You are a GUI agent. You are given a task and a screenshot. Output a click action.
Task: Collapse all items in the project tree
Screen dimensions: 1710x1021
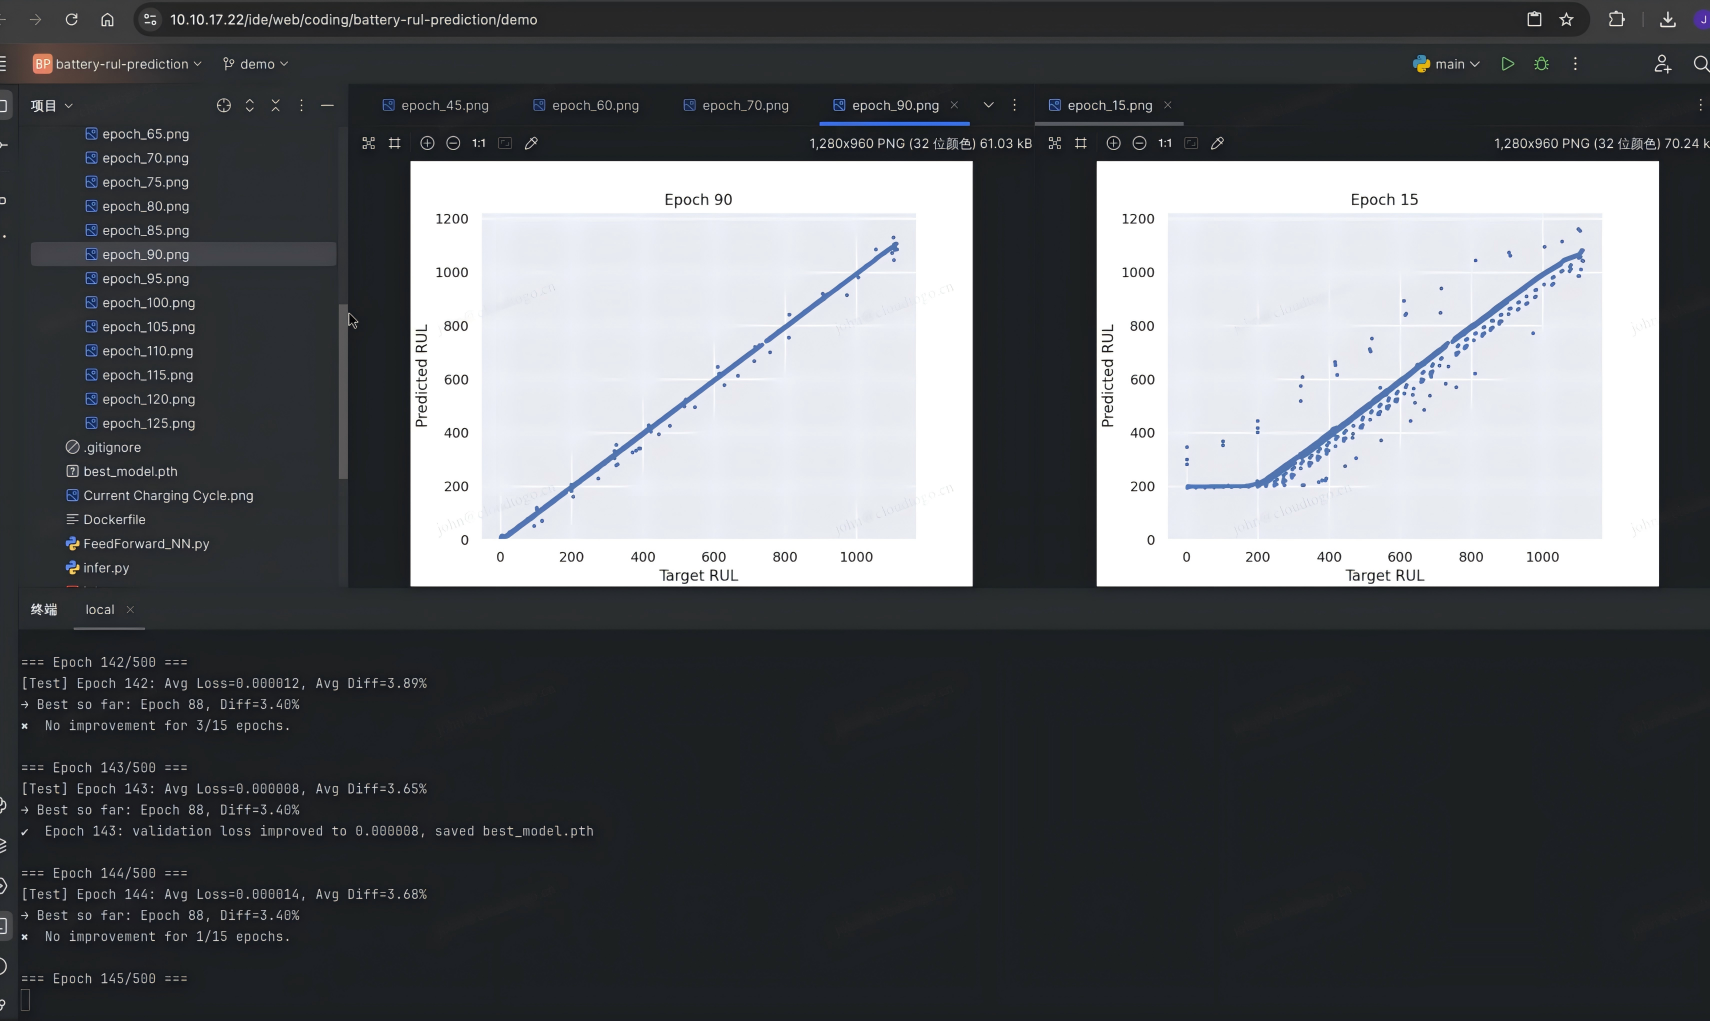276,105
